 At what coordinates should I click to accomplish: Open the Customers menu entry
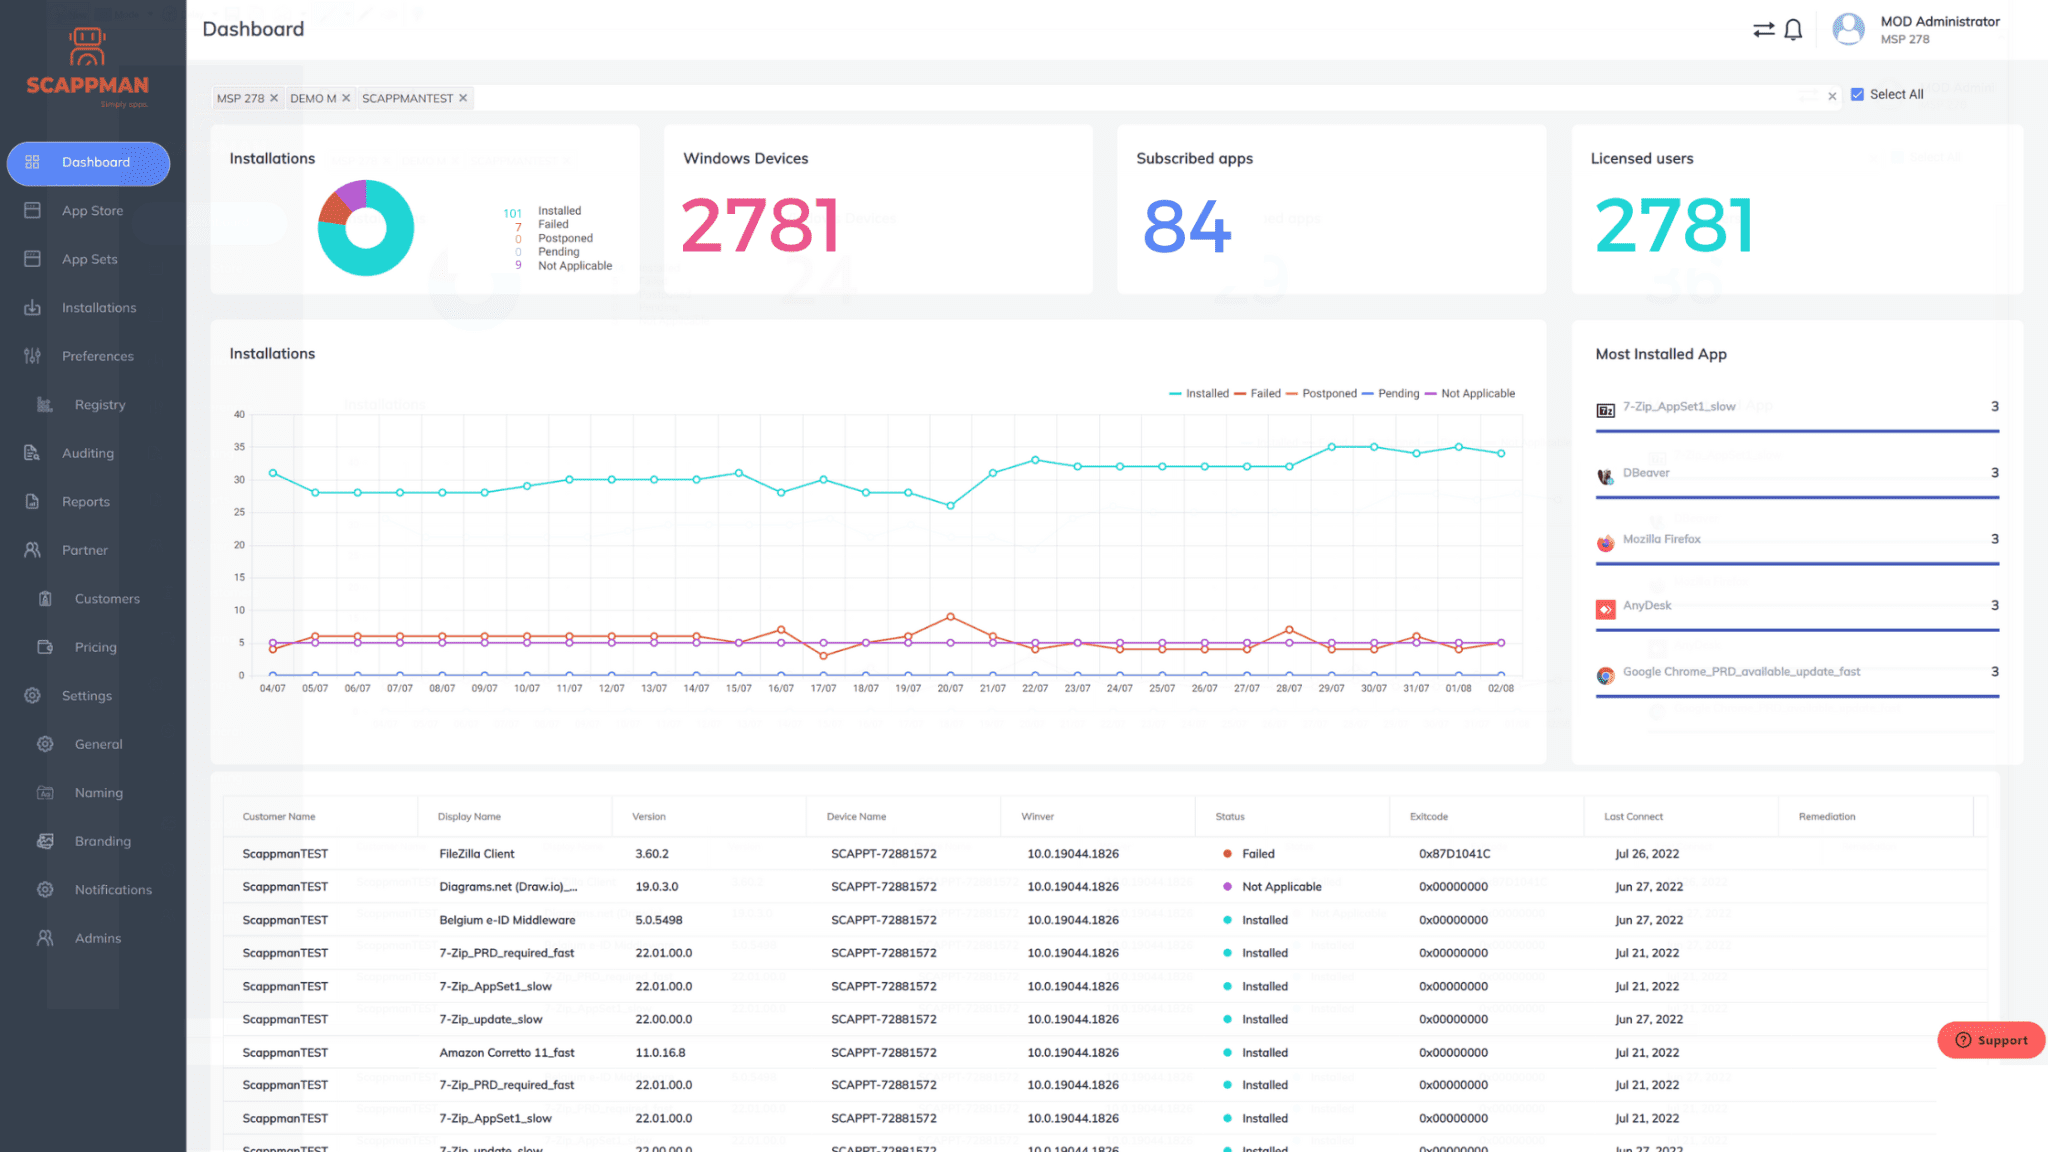pos(106,598)
